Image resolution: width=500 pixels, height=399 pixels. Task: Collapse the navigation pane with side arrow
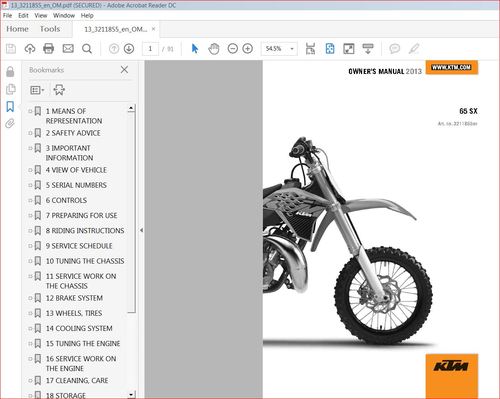pyautogui.click(x=141, y=230)
